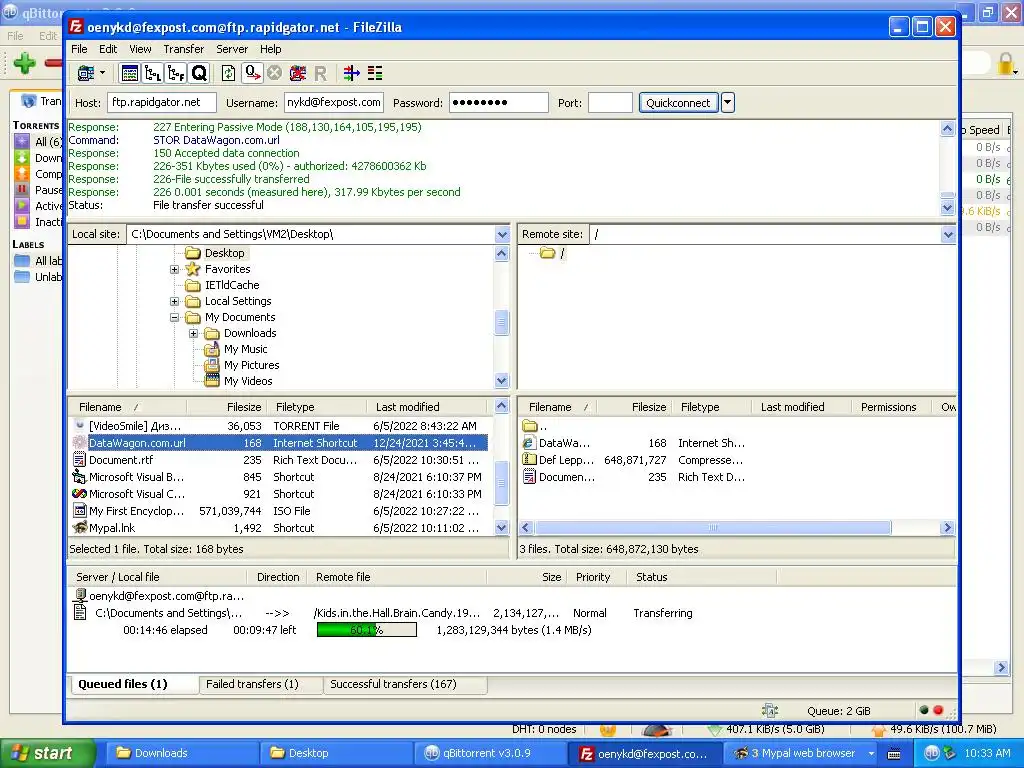Open Downloads window from taskbar
Screen dimensions: 1024x768
(x=182, y=753)
